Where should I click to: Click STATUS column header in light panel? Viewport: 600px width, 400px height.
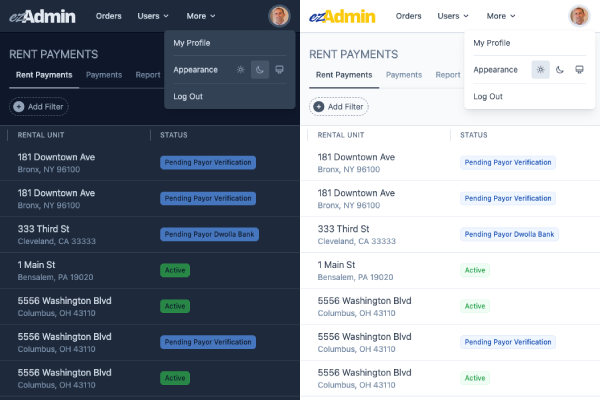(x=474, y=135)
